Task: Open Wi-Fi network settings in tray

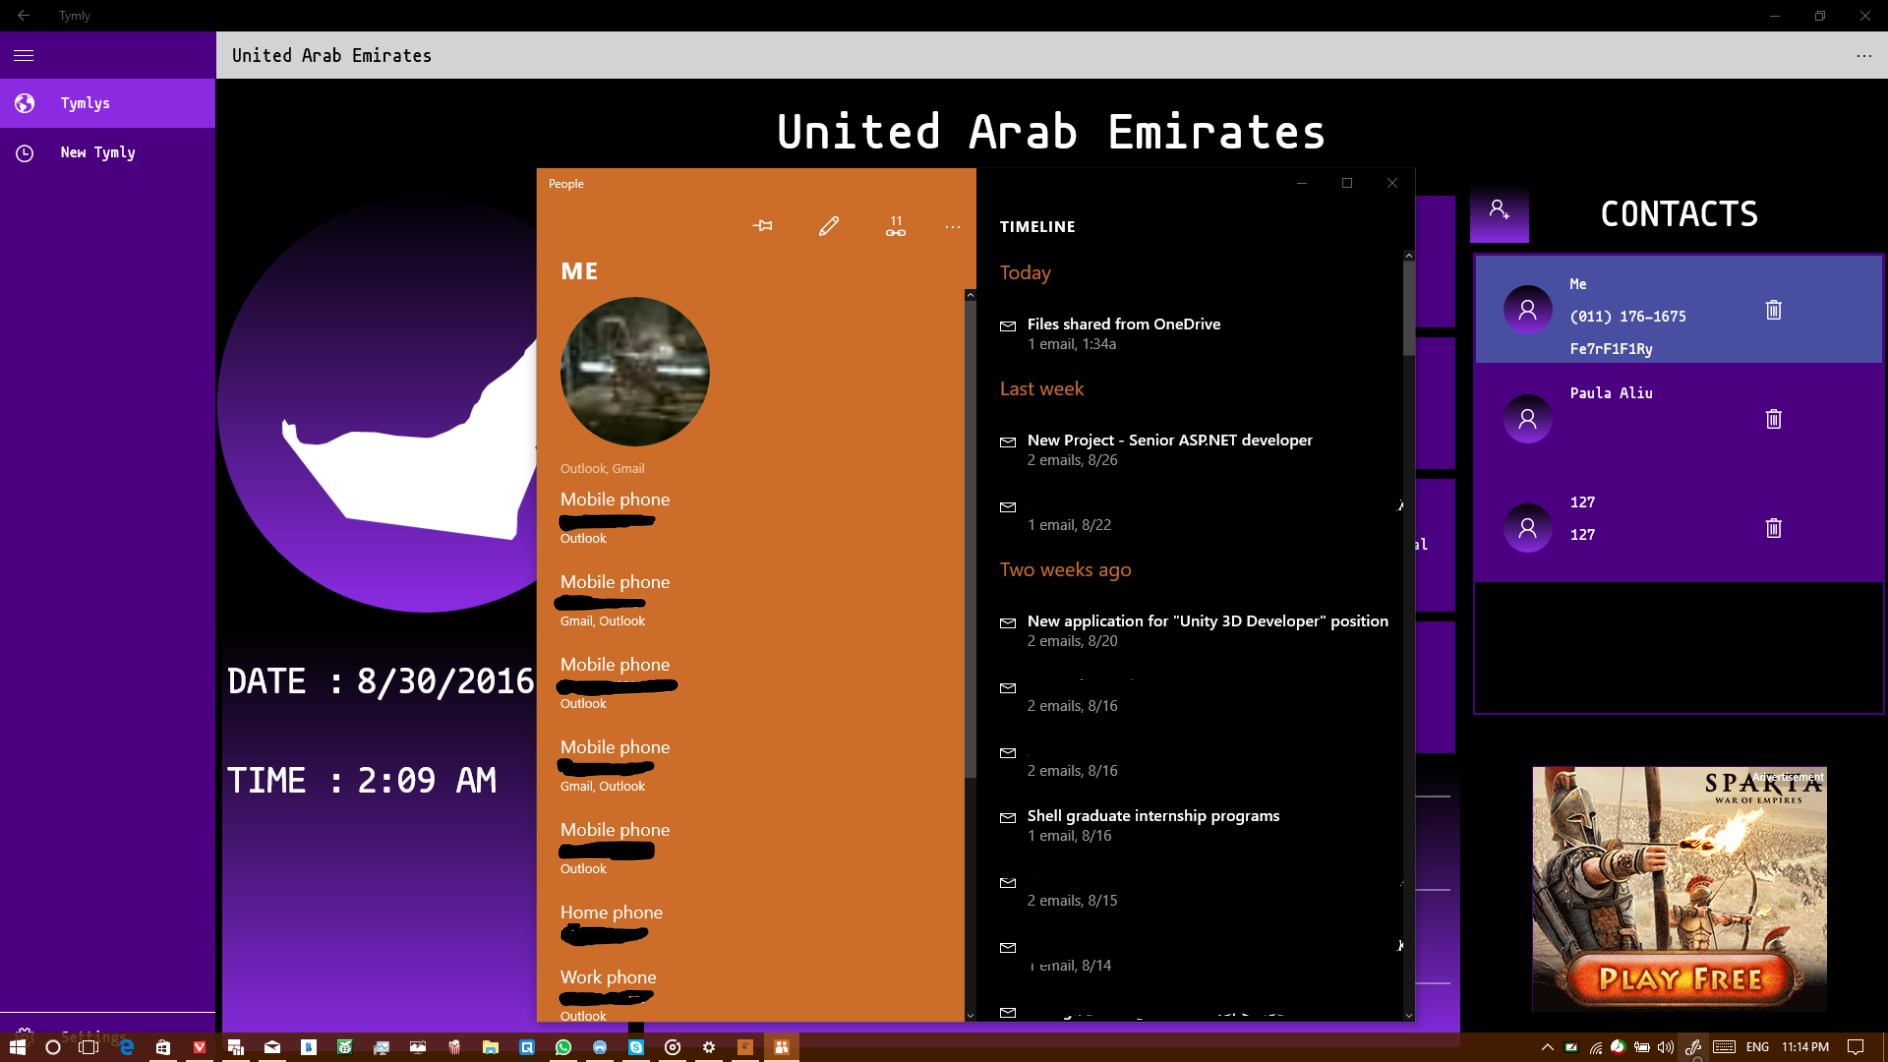Action: [1595, 1047]
